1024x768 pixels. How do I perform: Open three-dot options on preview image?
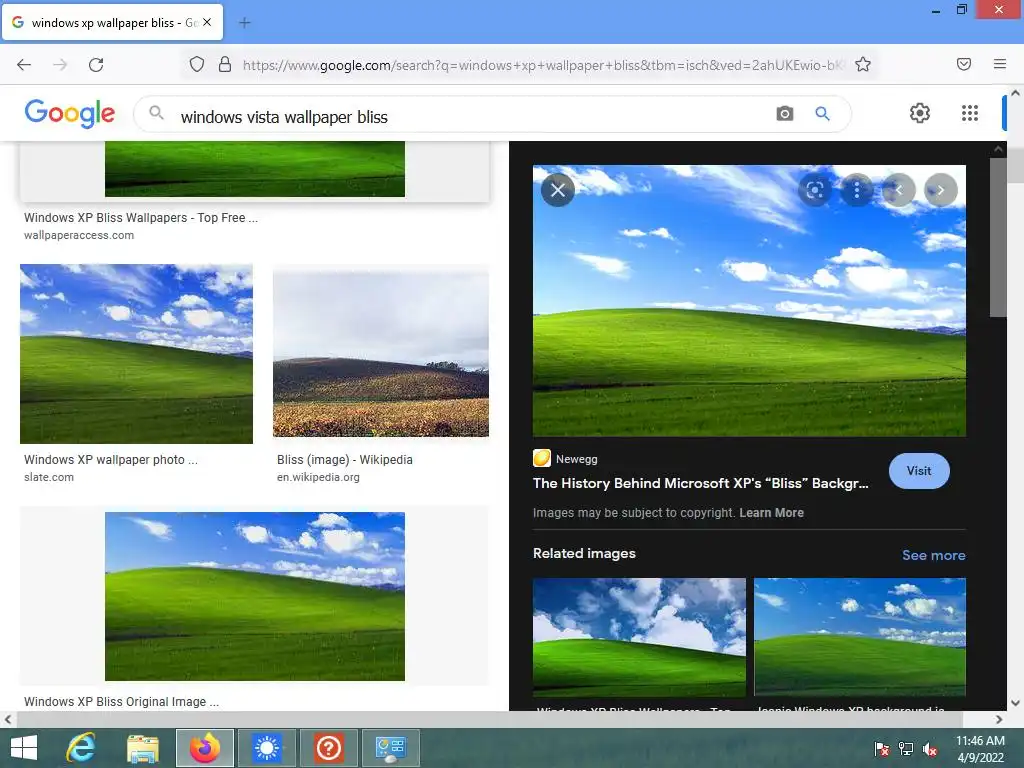(856, 190)
